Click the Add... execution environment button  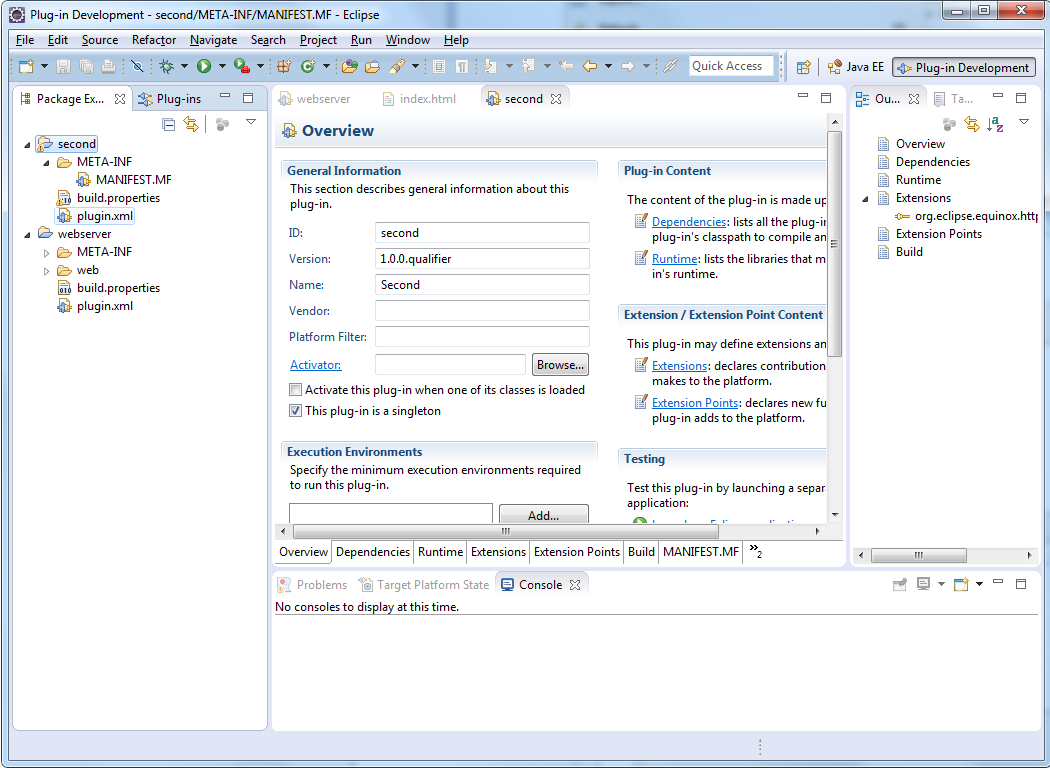[544, 514]
